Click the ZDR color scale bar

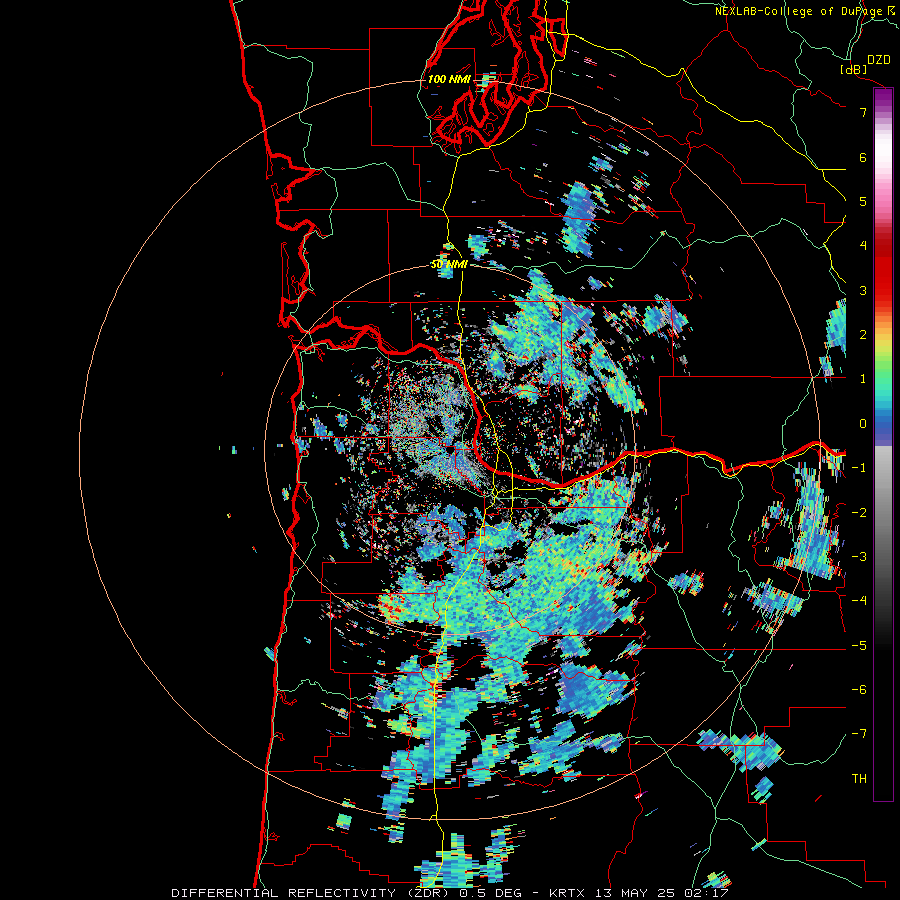883,444
